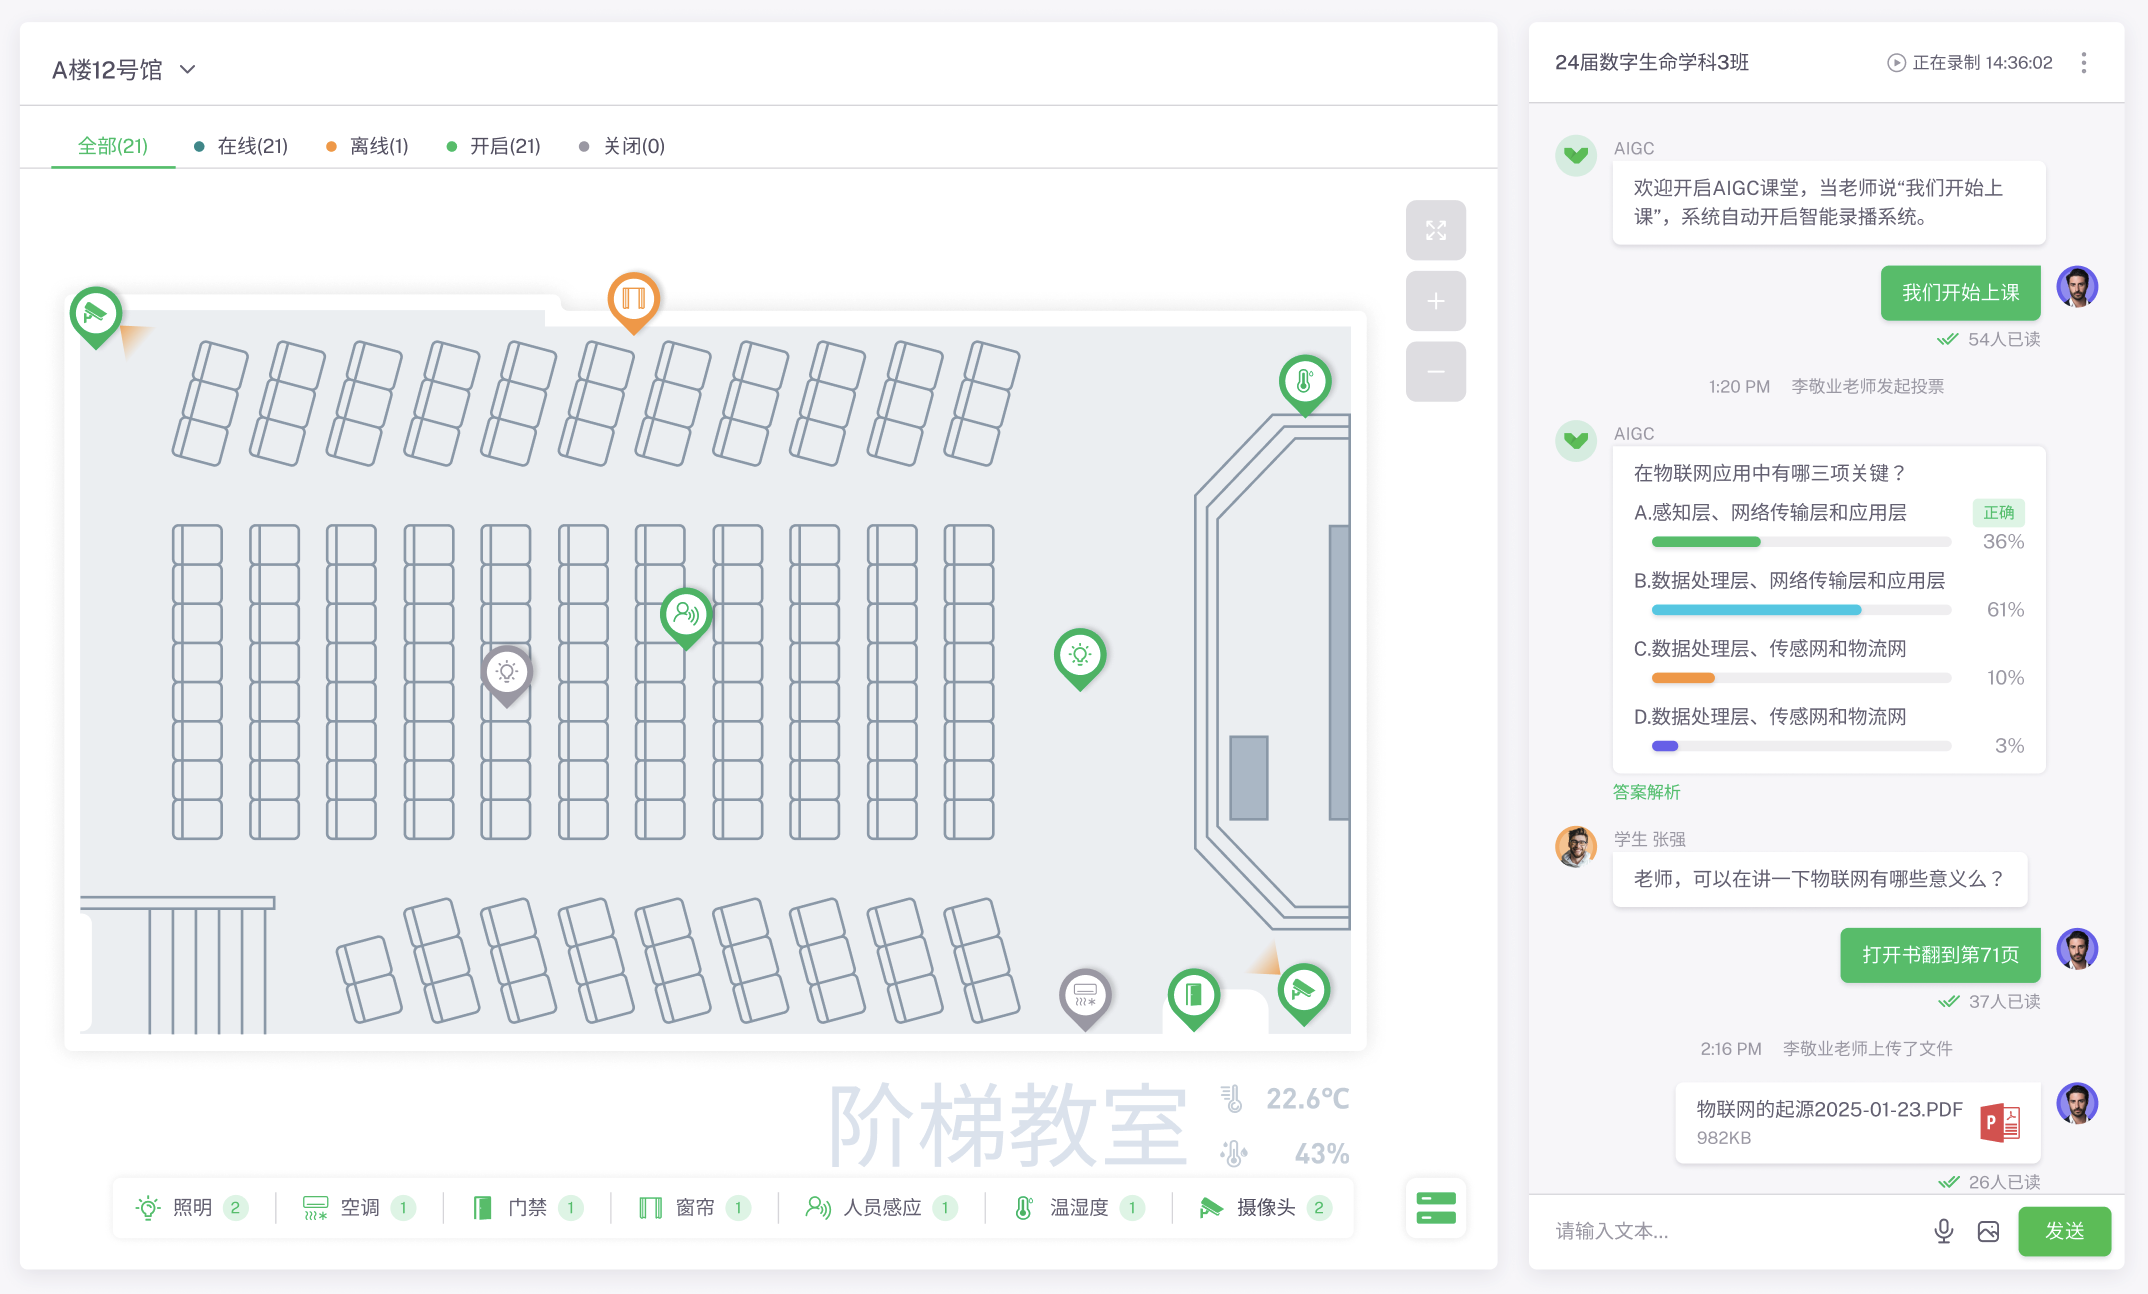Image resolution: width=2148 pixels, height=1294 pixels.
Task: Click the orange offline door marker on map
Action: point(632,297)
